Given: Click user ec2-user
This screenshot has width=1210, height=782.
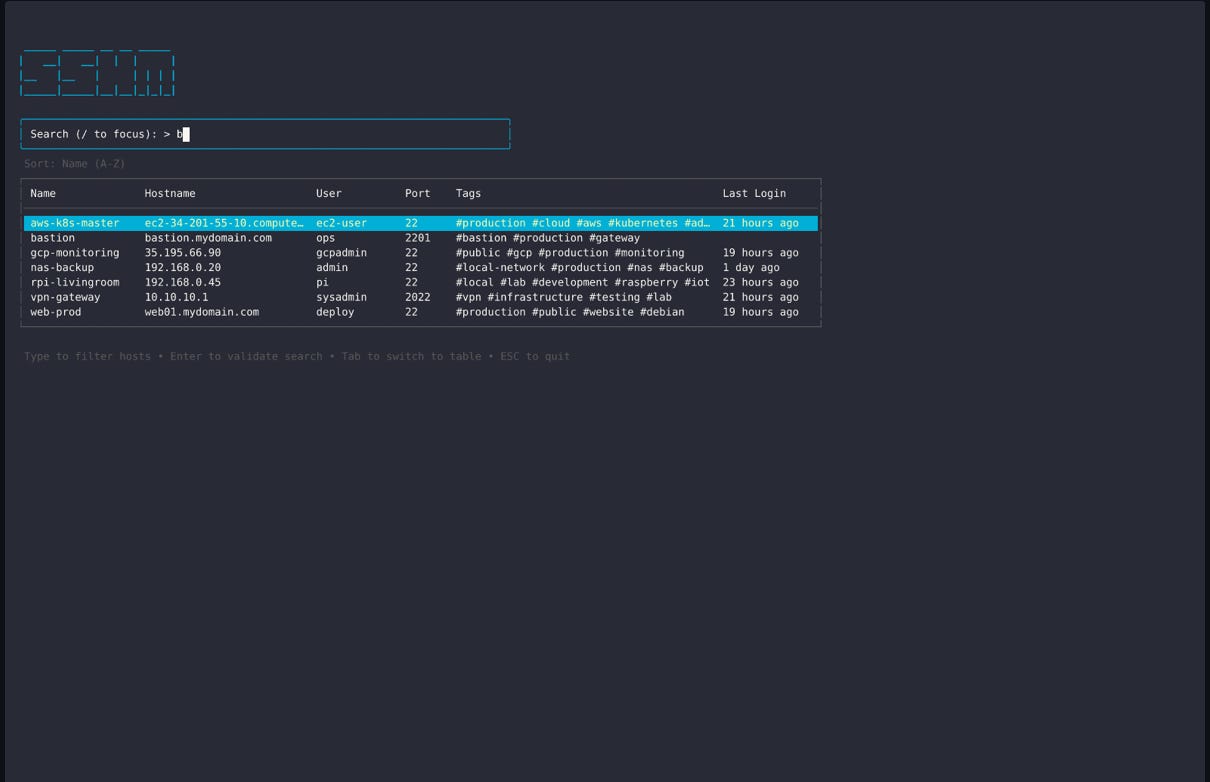Looking at the screenshot, I should [x=342, y=223].
